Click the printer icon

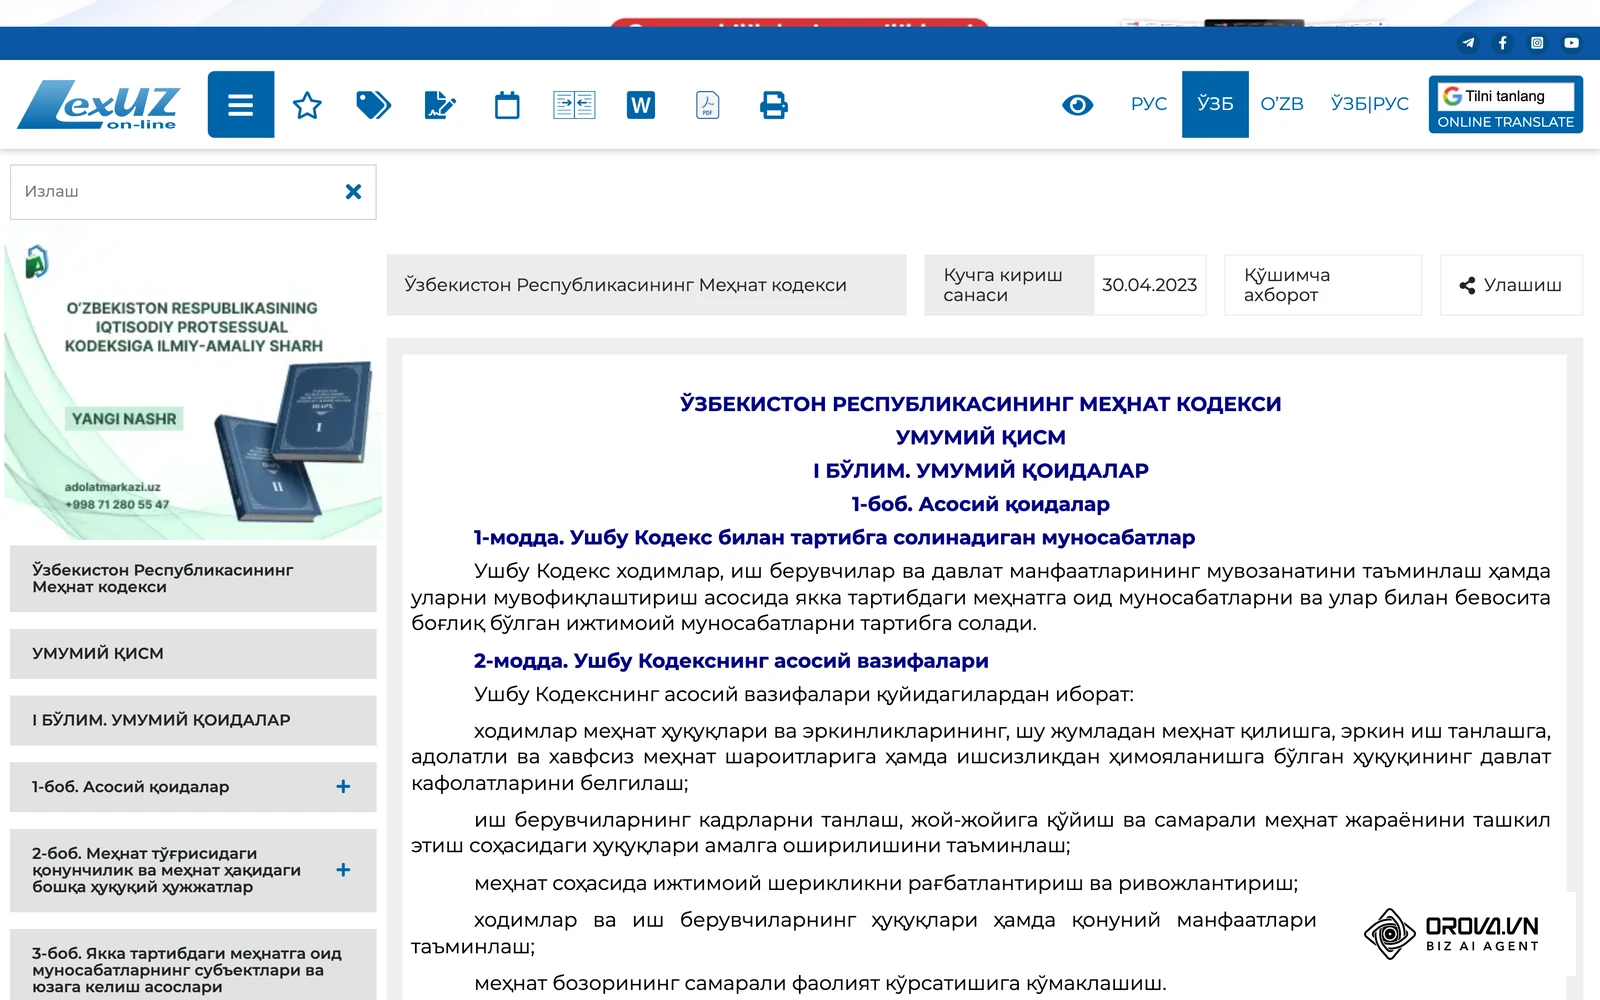coord(774,104)
